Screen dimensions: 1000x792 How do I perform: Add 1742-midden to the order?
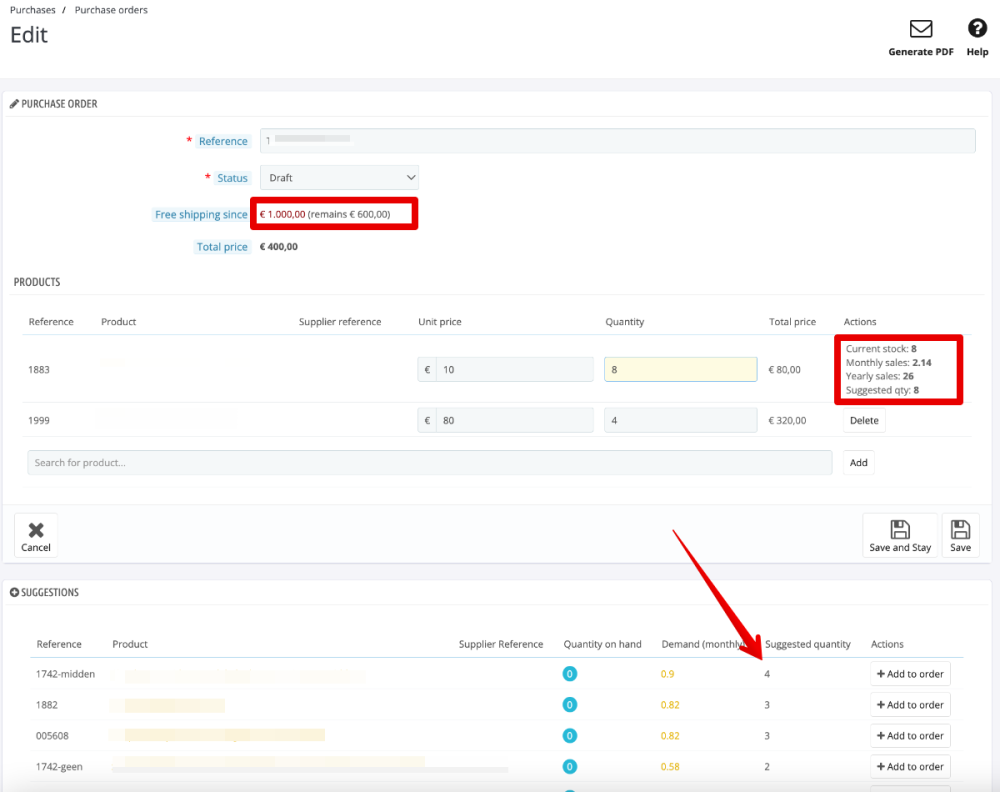[910, 674]
